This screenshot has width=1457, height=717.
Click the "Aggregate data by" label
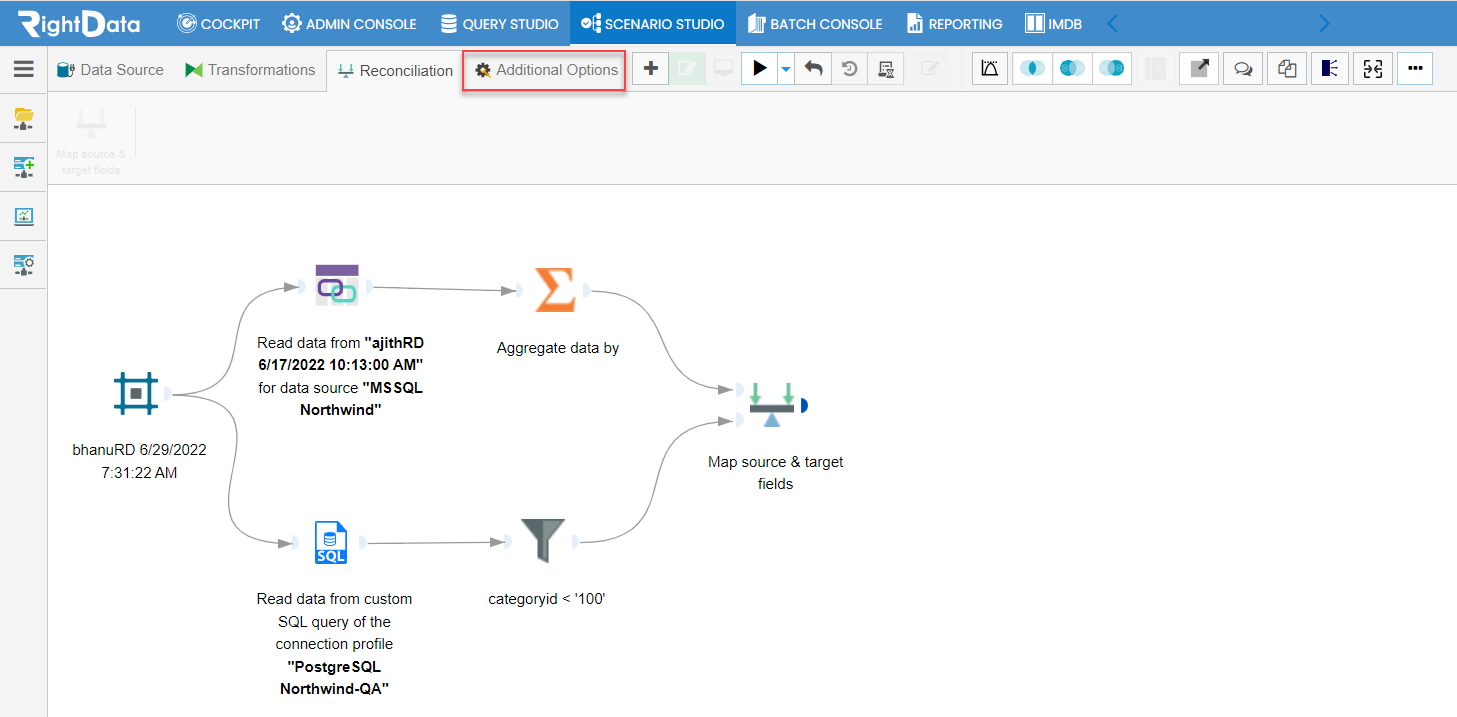pos(558,348)
